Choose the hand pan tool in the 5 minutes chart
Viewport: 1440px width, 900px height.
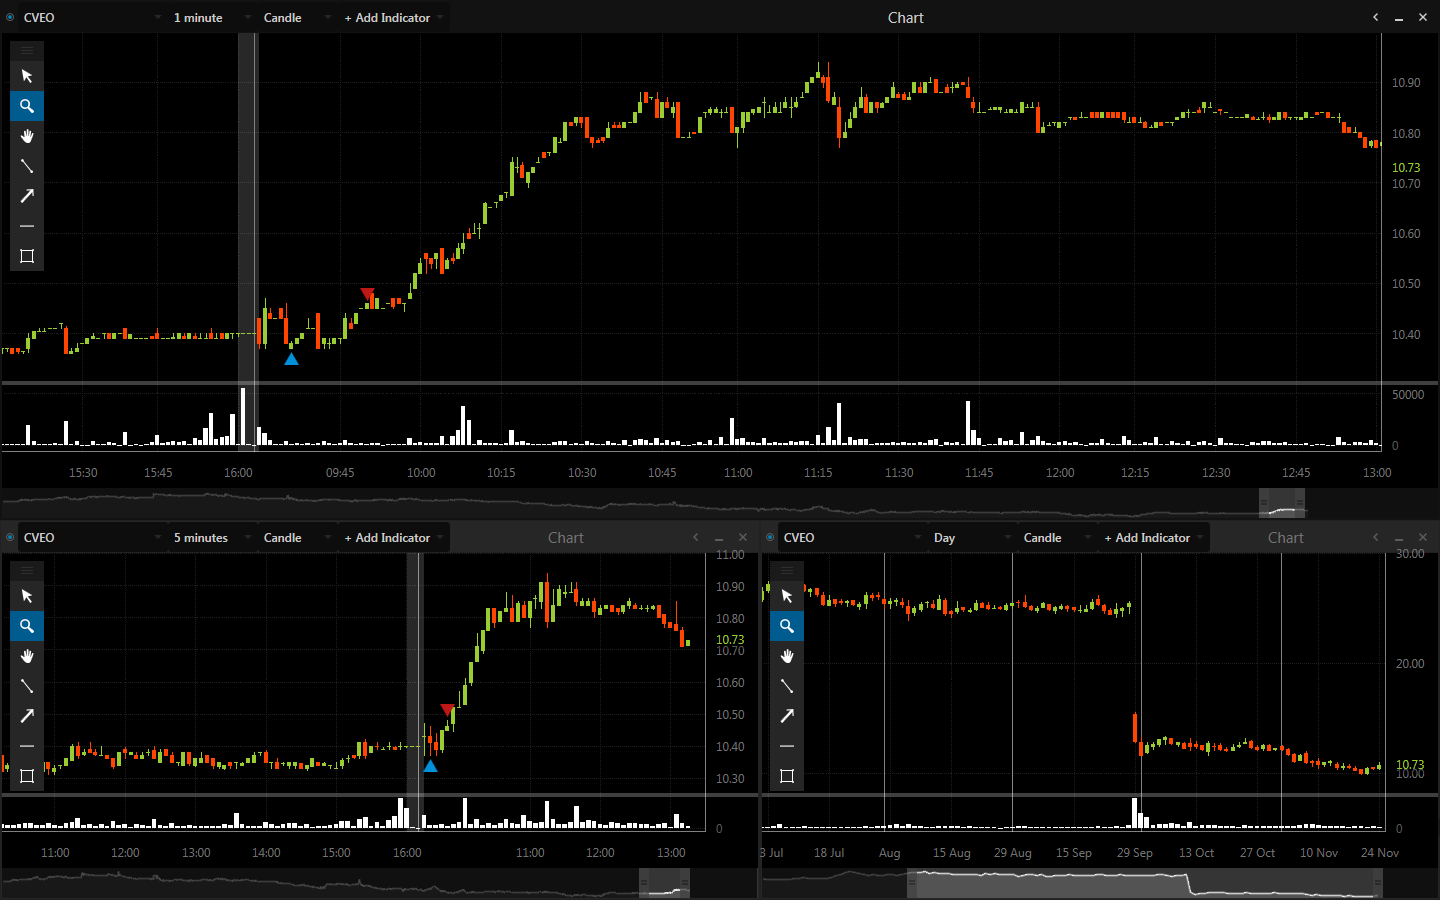coord(27,656)
